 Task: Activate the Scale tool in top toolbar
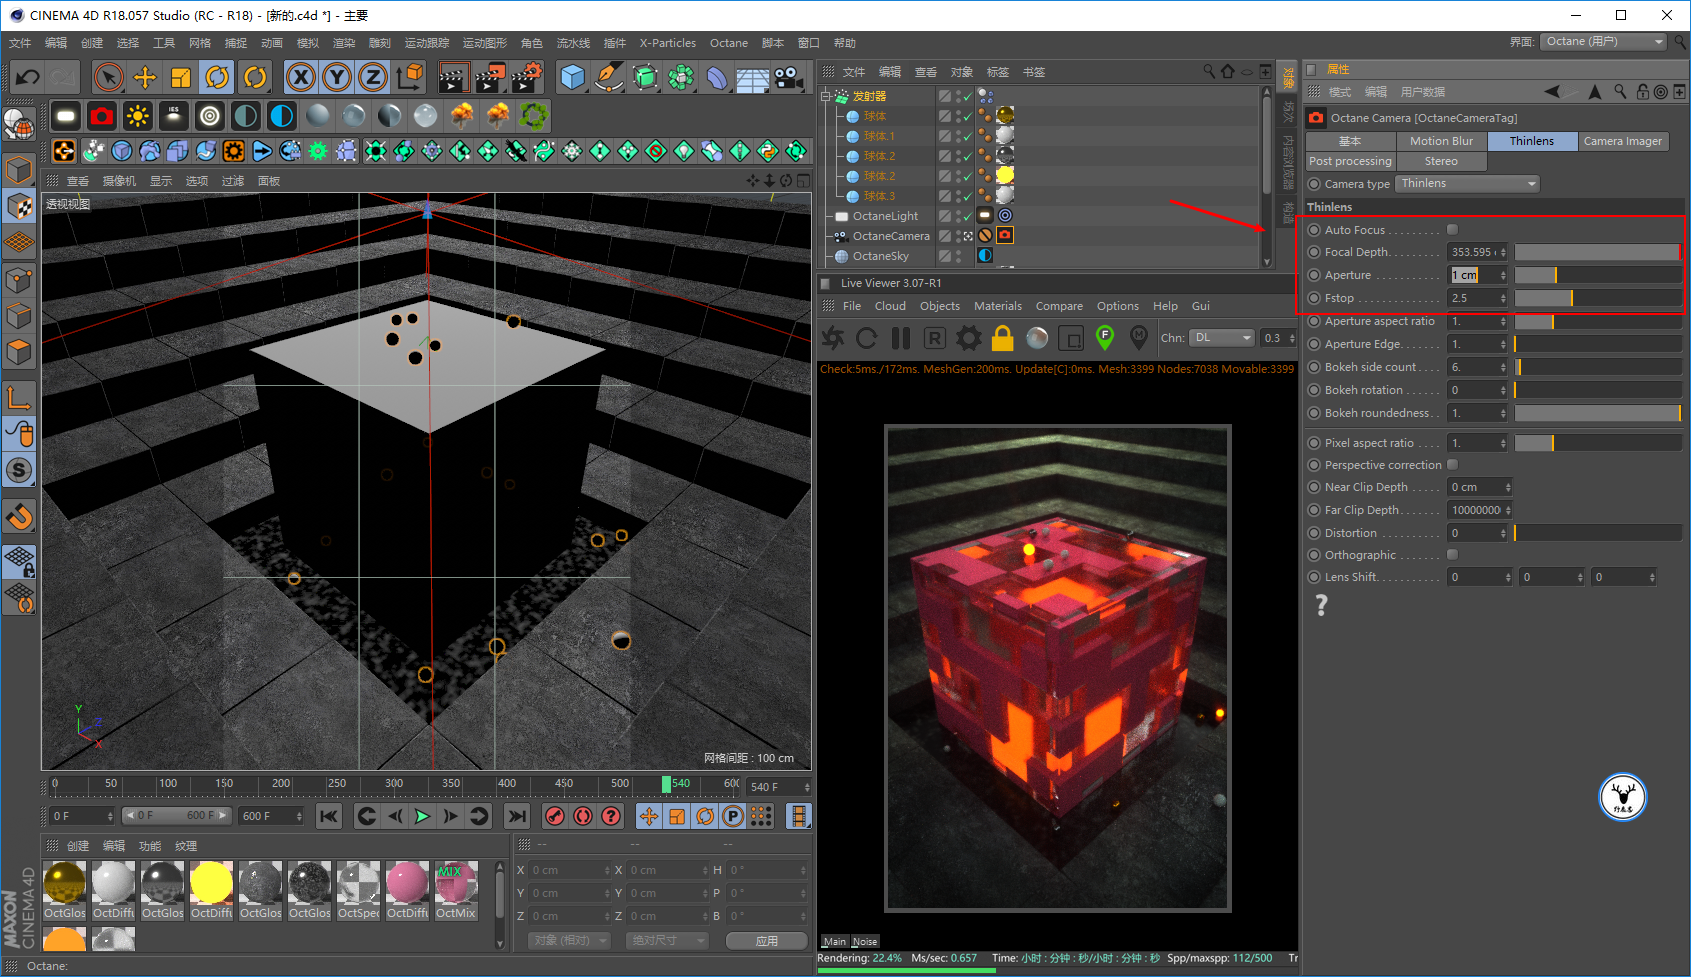pyautogui.click(x=181, y=77)
